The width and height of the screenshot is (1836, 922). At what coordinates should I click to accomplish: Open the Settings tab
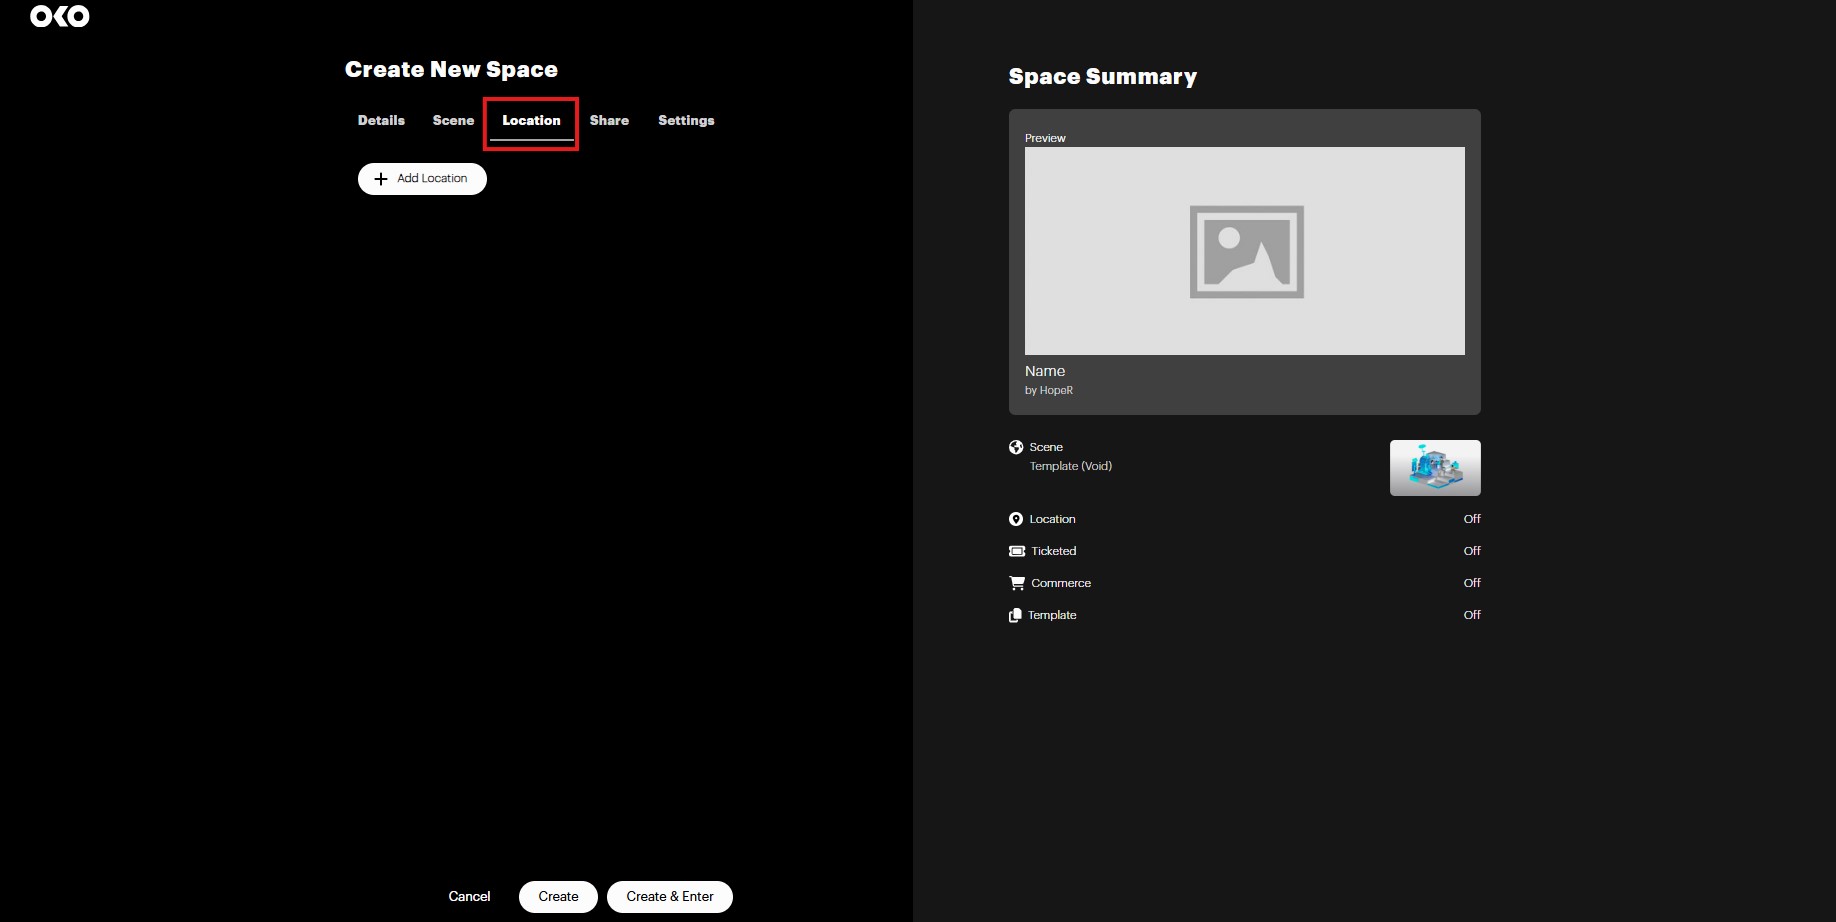pos(686,120)
